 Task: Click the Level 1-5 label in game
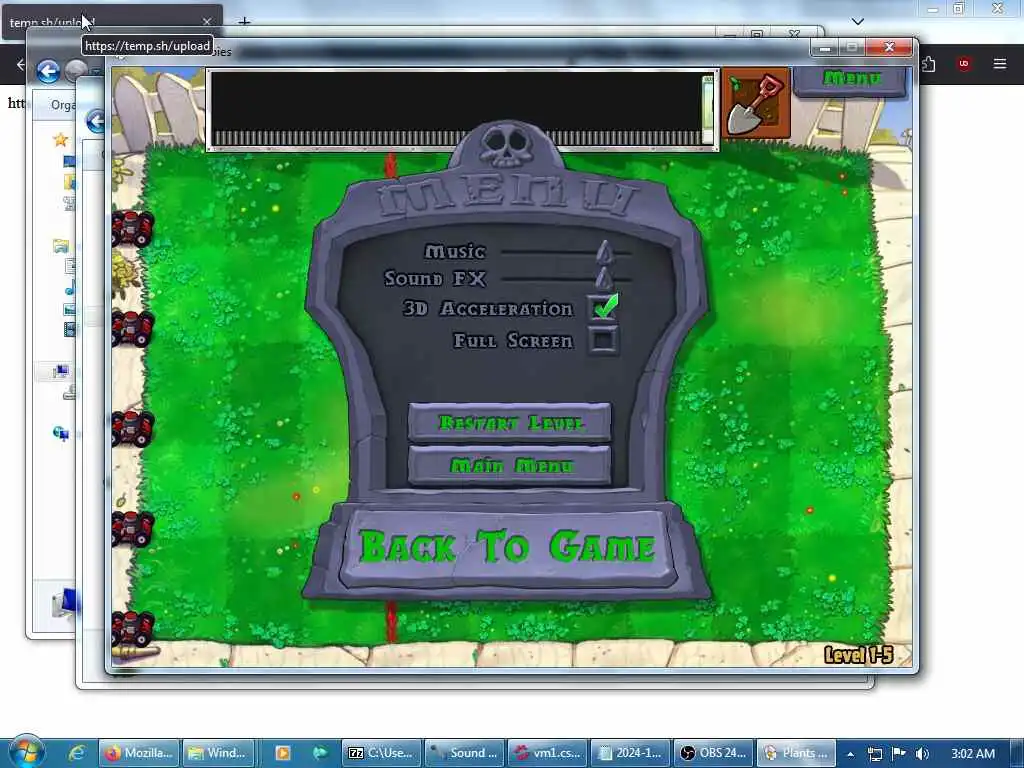[857, 655]
